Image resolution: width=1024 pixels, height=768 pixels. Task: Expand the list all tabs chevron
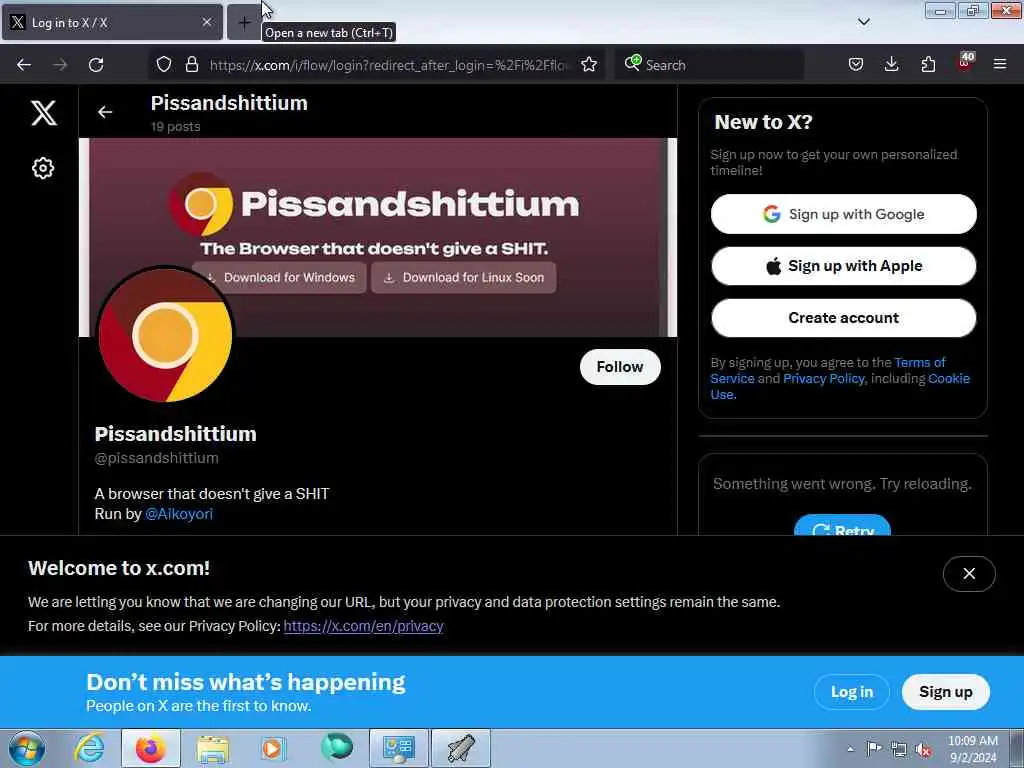pyautogui.click(x=863, y=22)
